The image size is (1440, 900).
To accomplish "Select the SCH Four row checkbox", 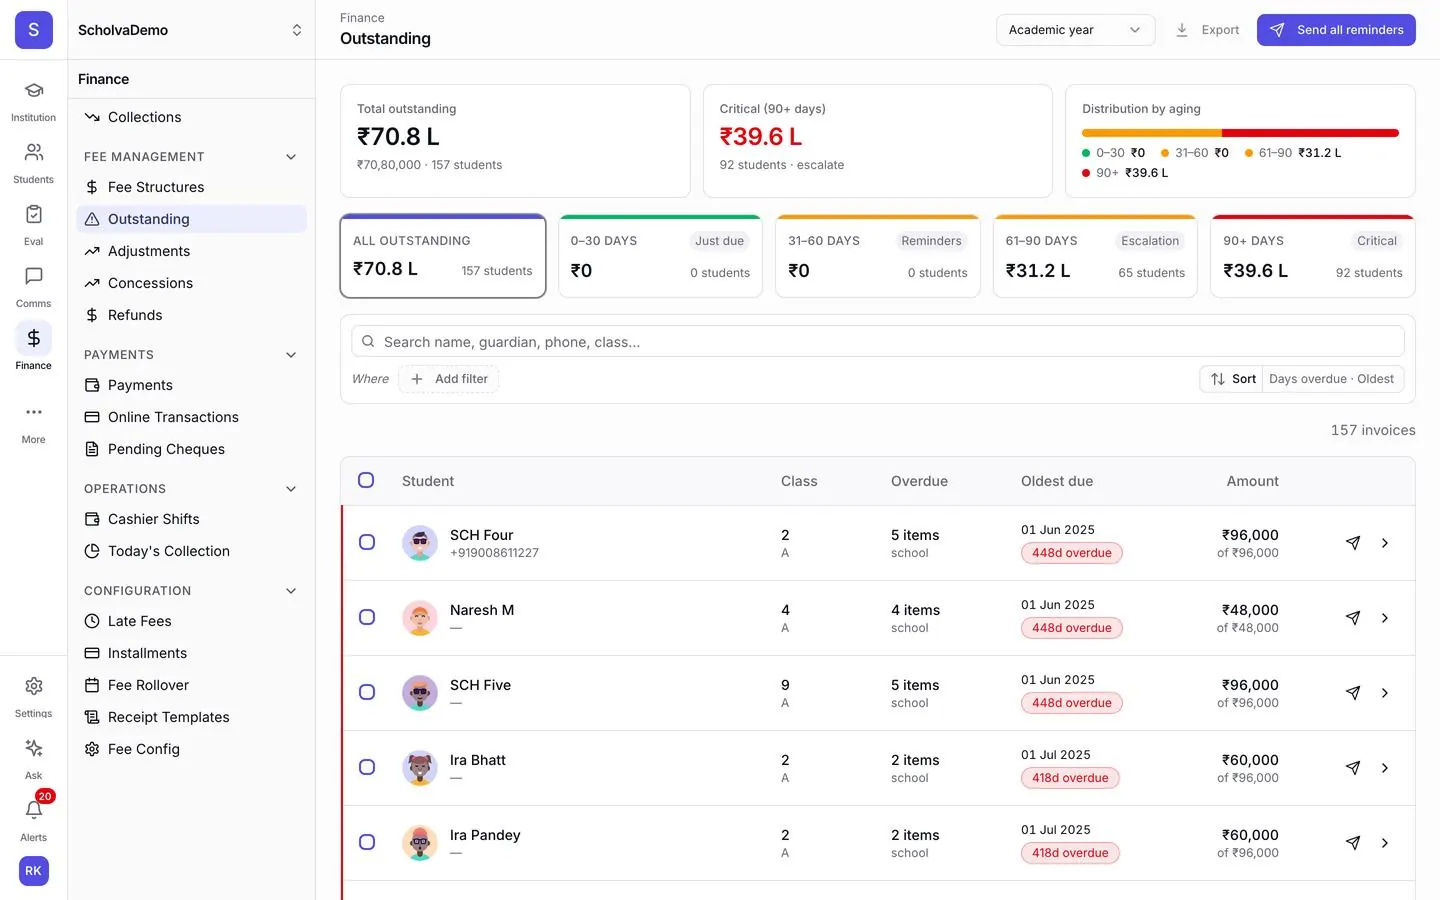I will tap(367, 542).
